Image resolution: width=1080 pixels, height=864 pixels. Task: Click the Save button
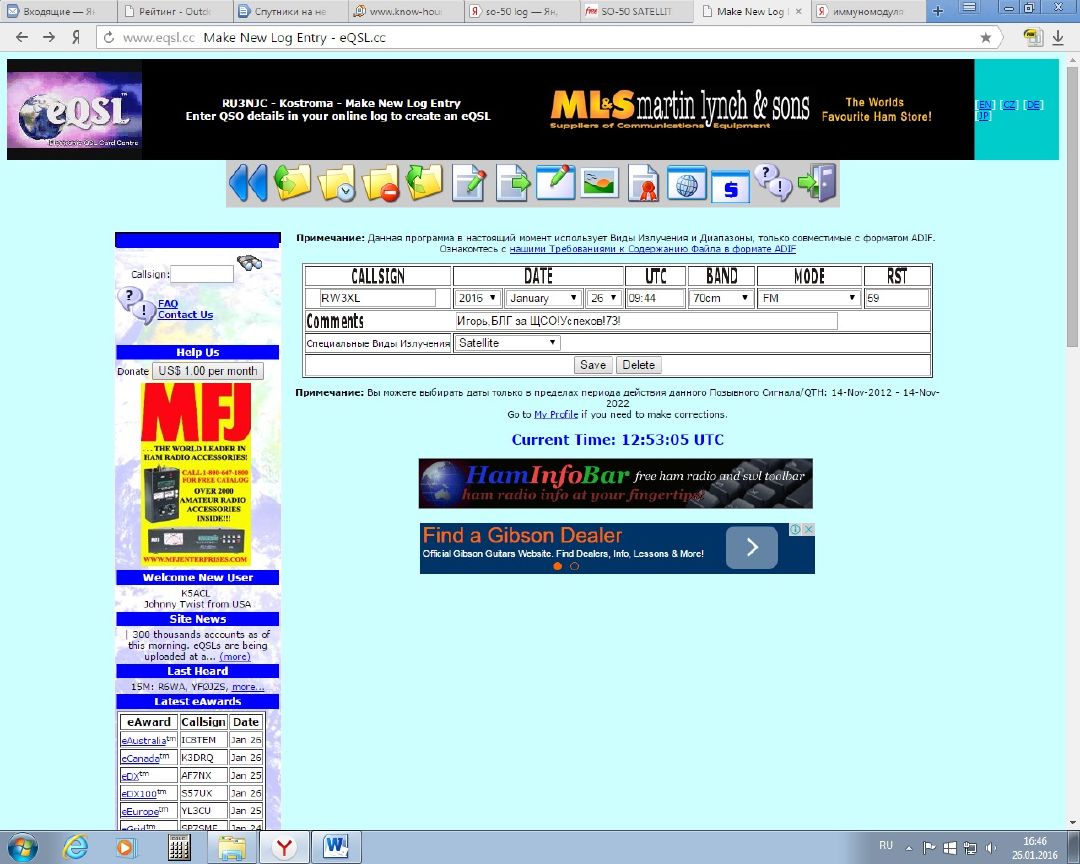point(593,364)
